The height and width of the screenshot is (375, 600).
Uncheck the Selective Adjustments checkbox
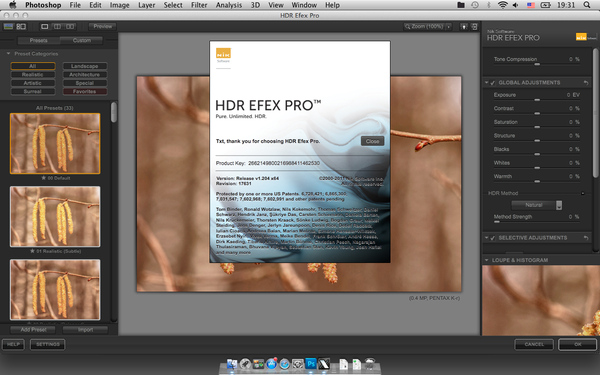pyautogui.click(x=493, y=238)
